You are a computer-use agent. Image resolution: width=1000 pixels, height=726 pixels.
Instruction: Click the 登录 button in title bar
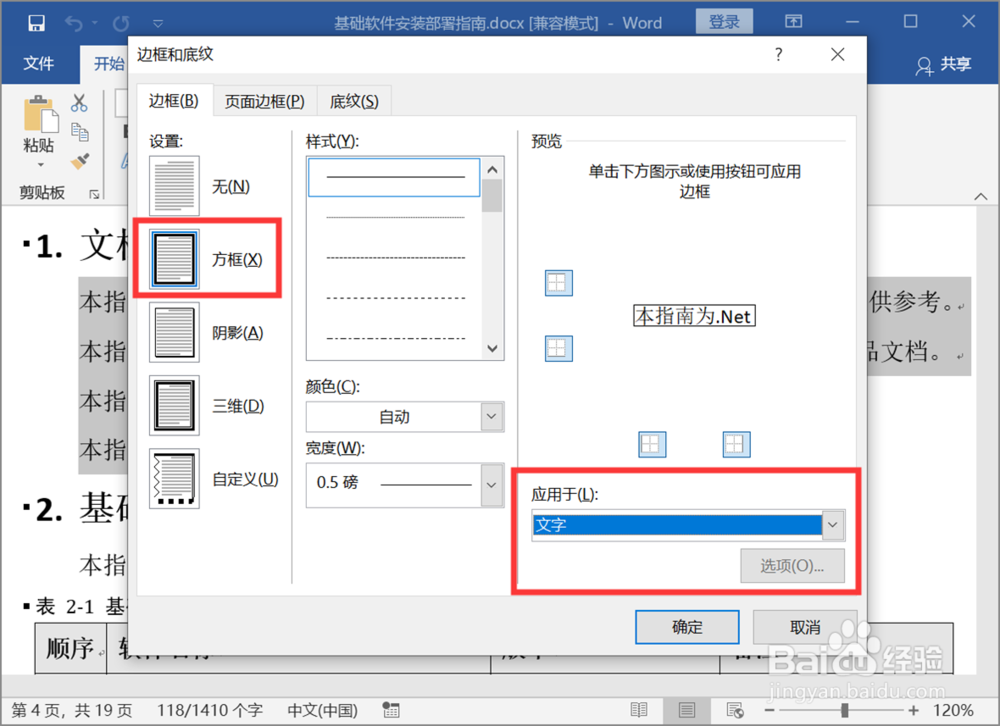(x=723, y=20)
